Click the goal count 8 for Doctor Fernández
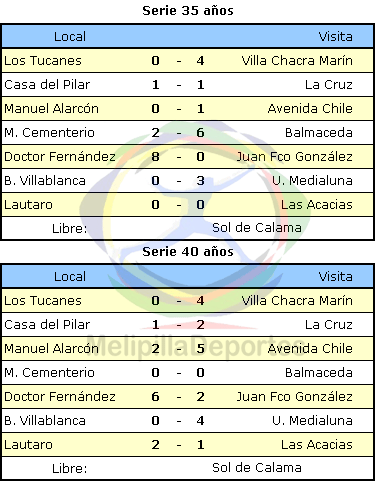The height and width of the screenshot is (481, 375). coord(155,157)
